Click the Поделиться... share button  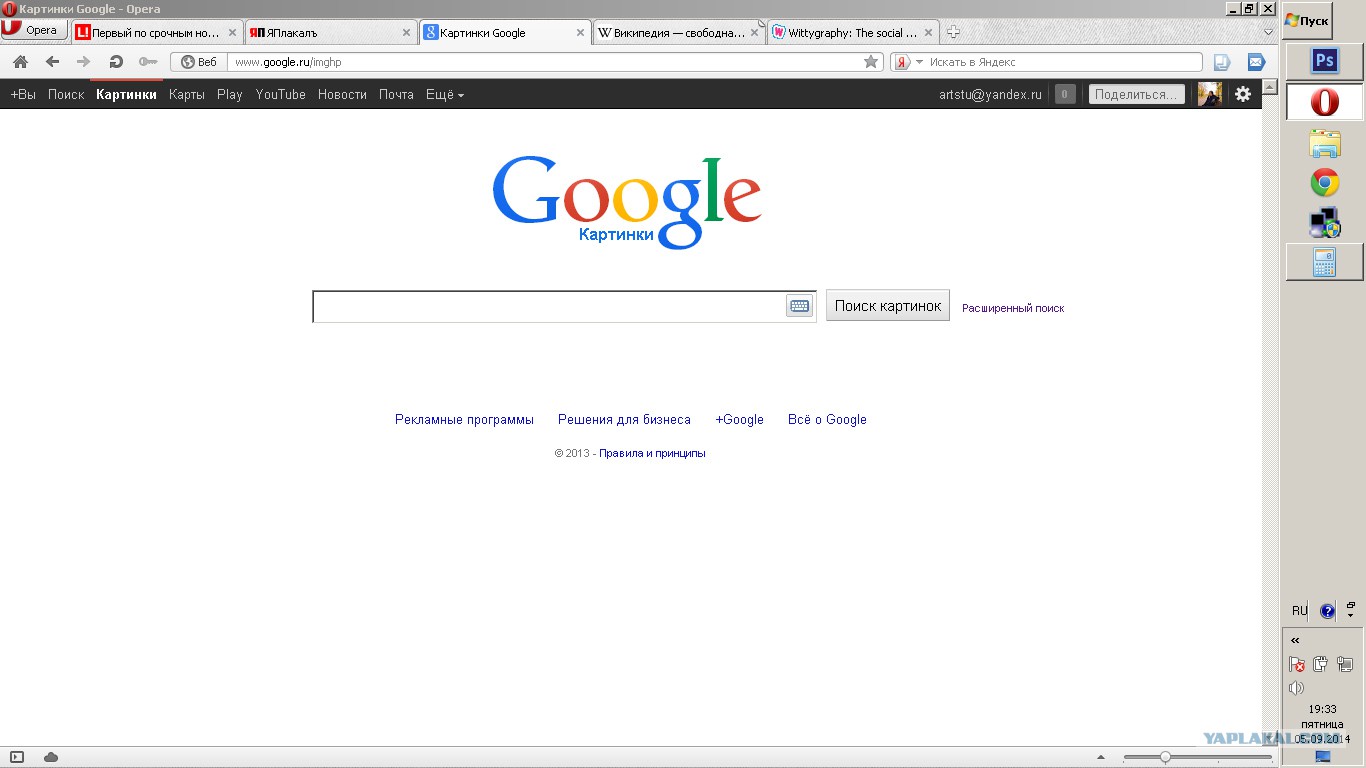point(1137,95)
